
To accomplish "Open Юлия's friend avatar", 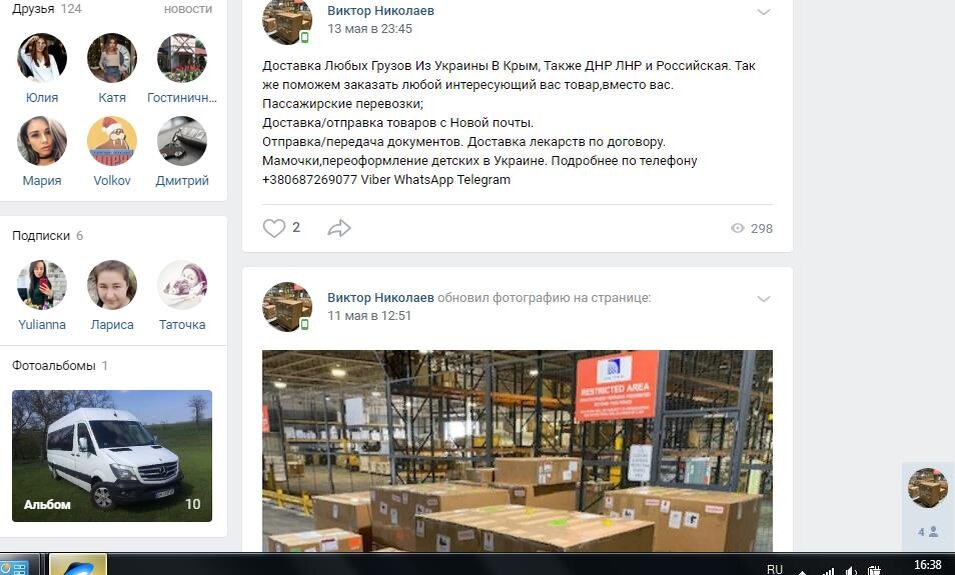I will click(x=41, y=58).
